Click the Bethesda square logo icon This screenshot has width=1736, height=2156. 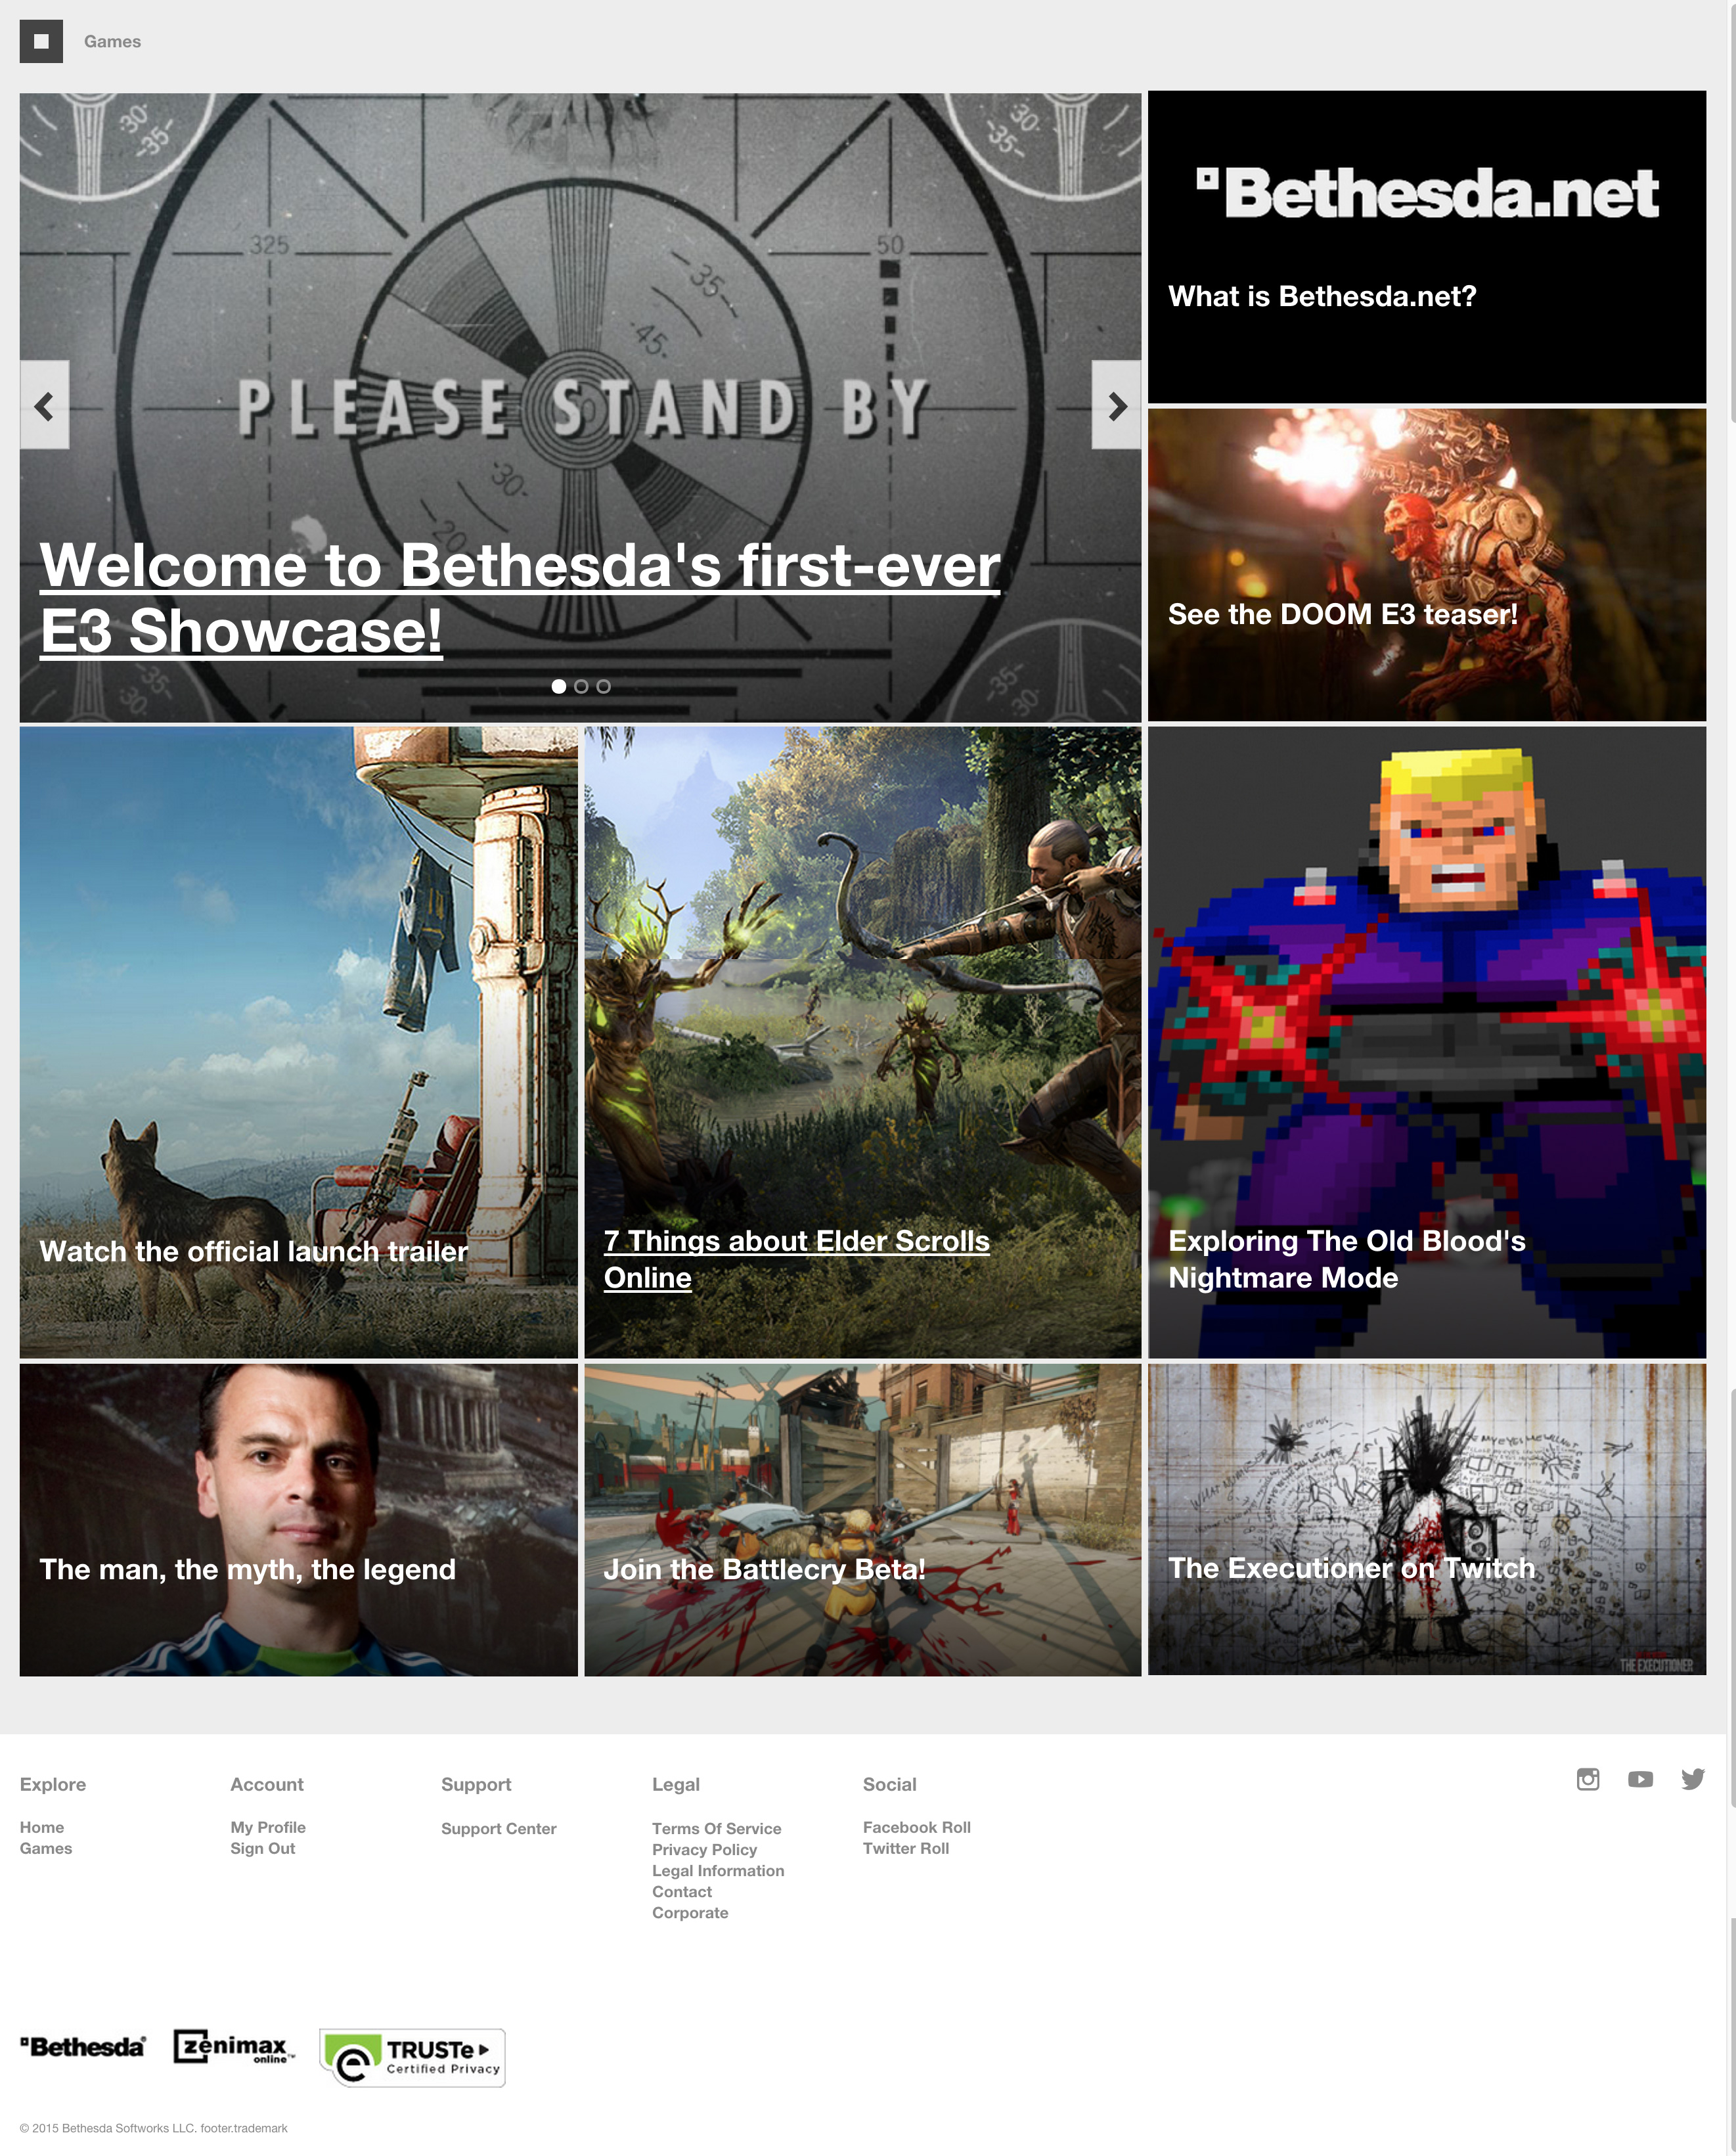pos(41,41)
